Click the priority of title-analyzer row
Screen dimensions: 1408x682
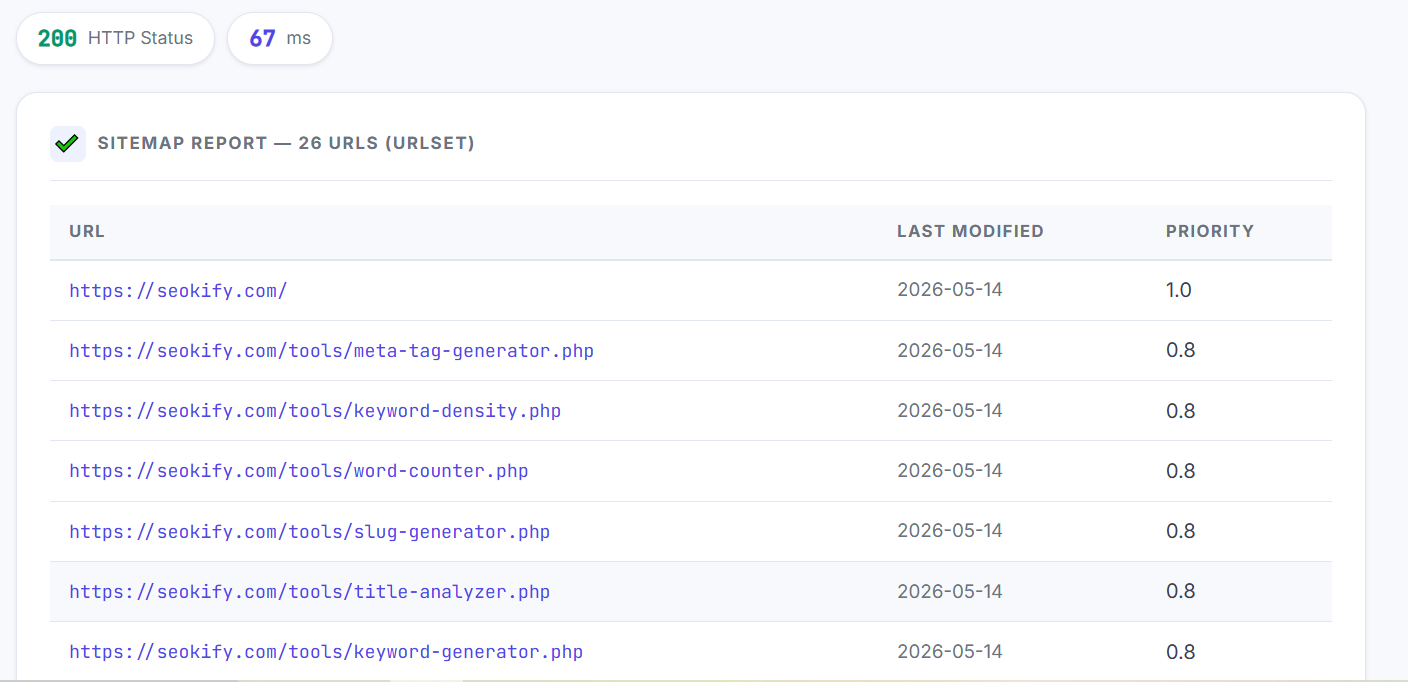[x=1181, y=592]
